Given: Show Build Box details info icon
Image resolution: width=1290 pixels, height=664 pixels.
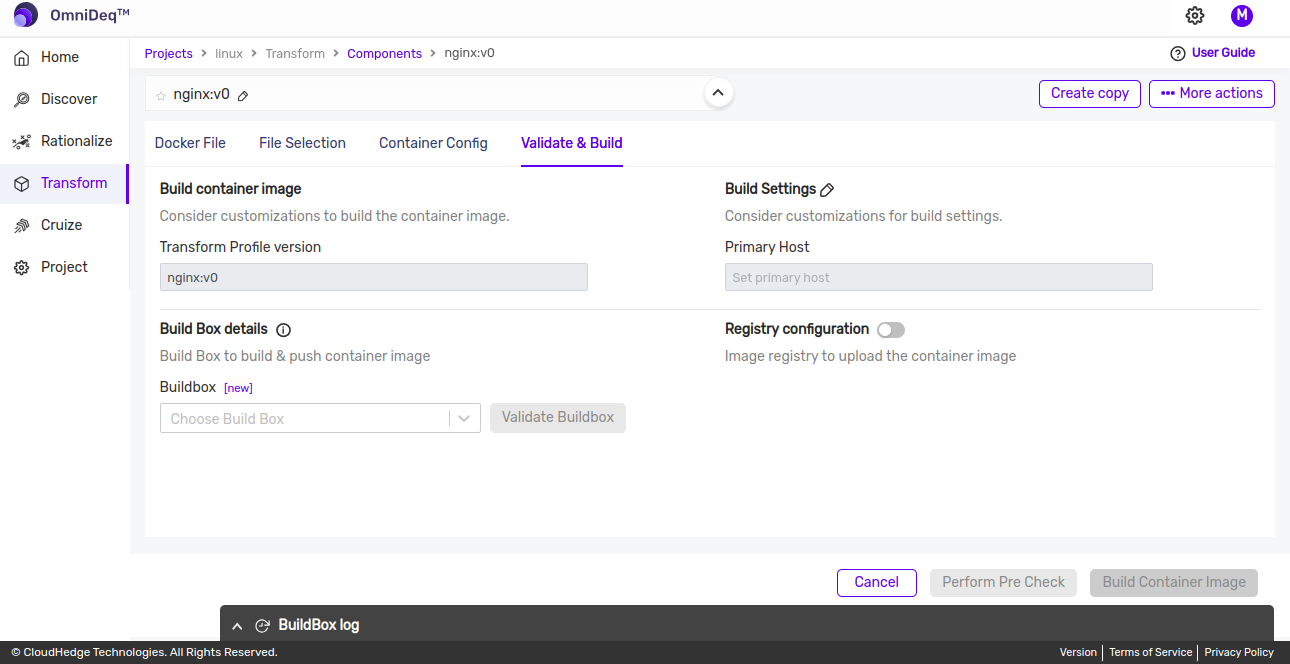Looking at the screenshot, I should pyautogui.click(x=283, y=330).
